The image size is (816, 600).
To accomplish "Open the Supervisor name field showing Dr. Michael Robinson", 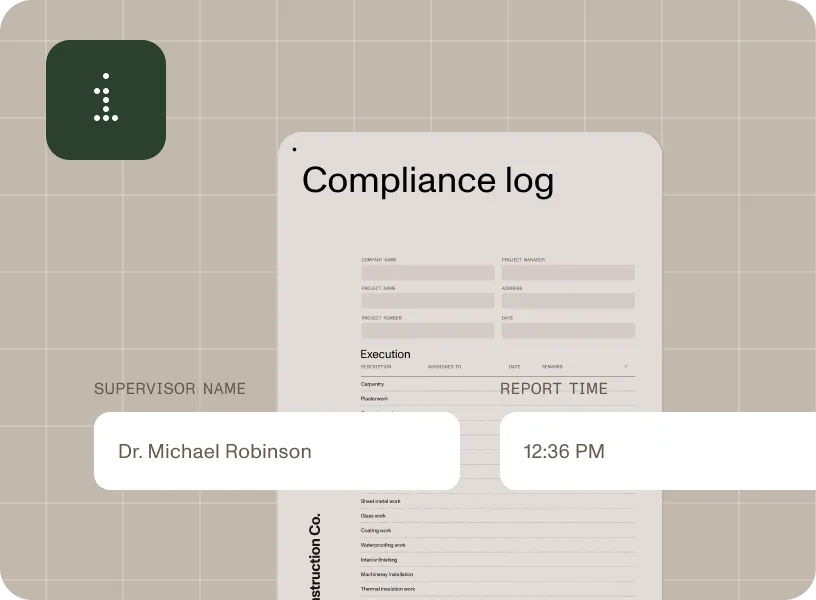I will click(x=277, y=451).
